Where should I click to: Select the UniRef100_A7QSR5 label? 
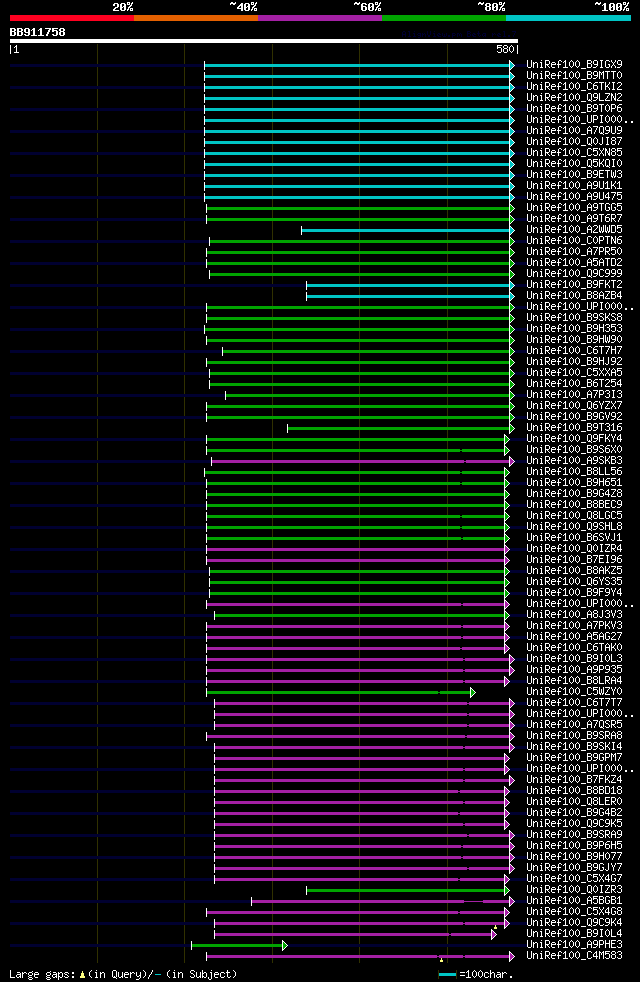tap(574, 725)
